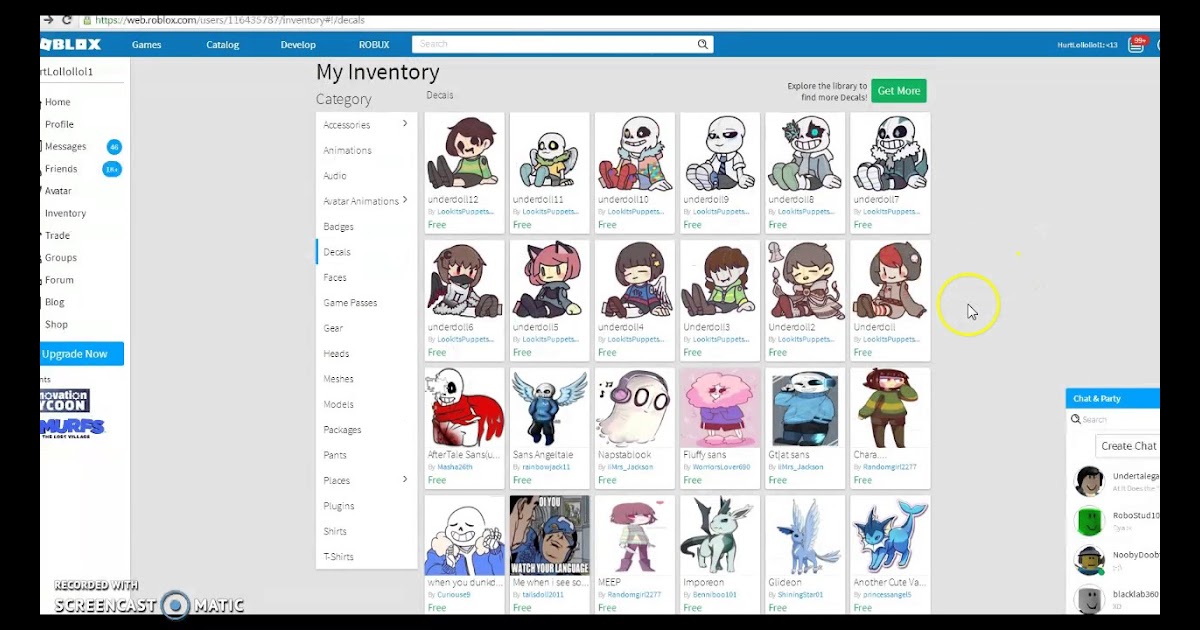Open the Develop tab in navbar
Image resolution: width=1200 pixels, height=630 pixels.
pos(298,44)
